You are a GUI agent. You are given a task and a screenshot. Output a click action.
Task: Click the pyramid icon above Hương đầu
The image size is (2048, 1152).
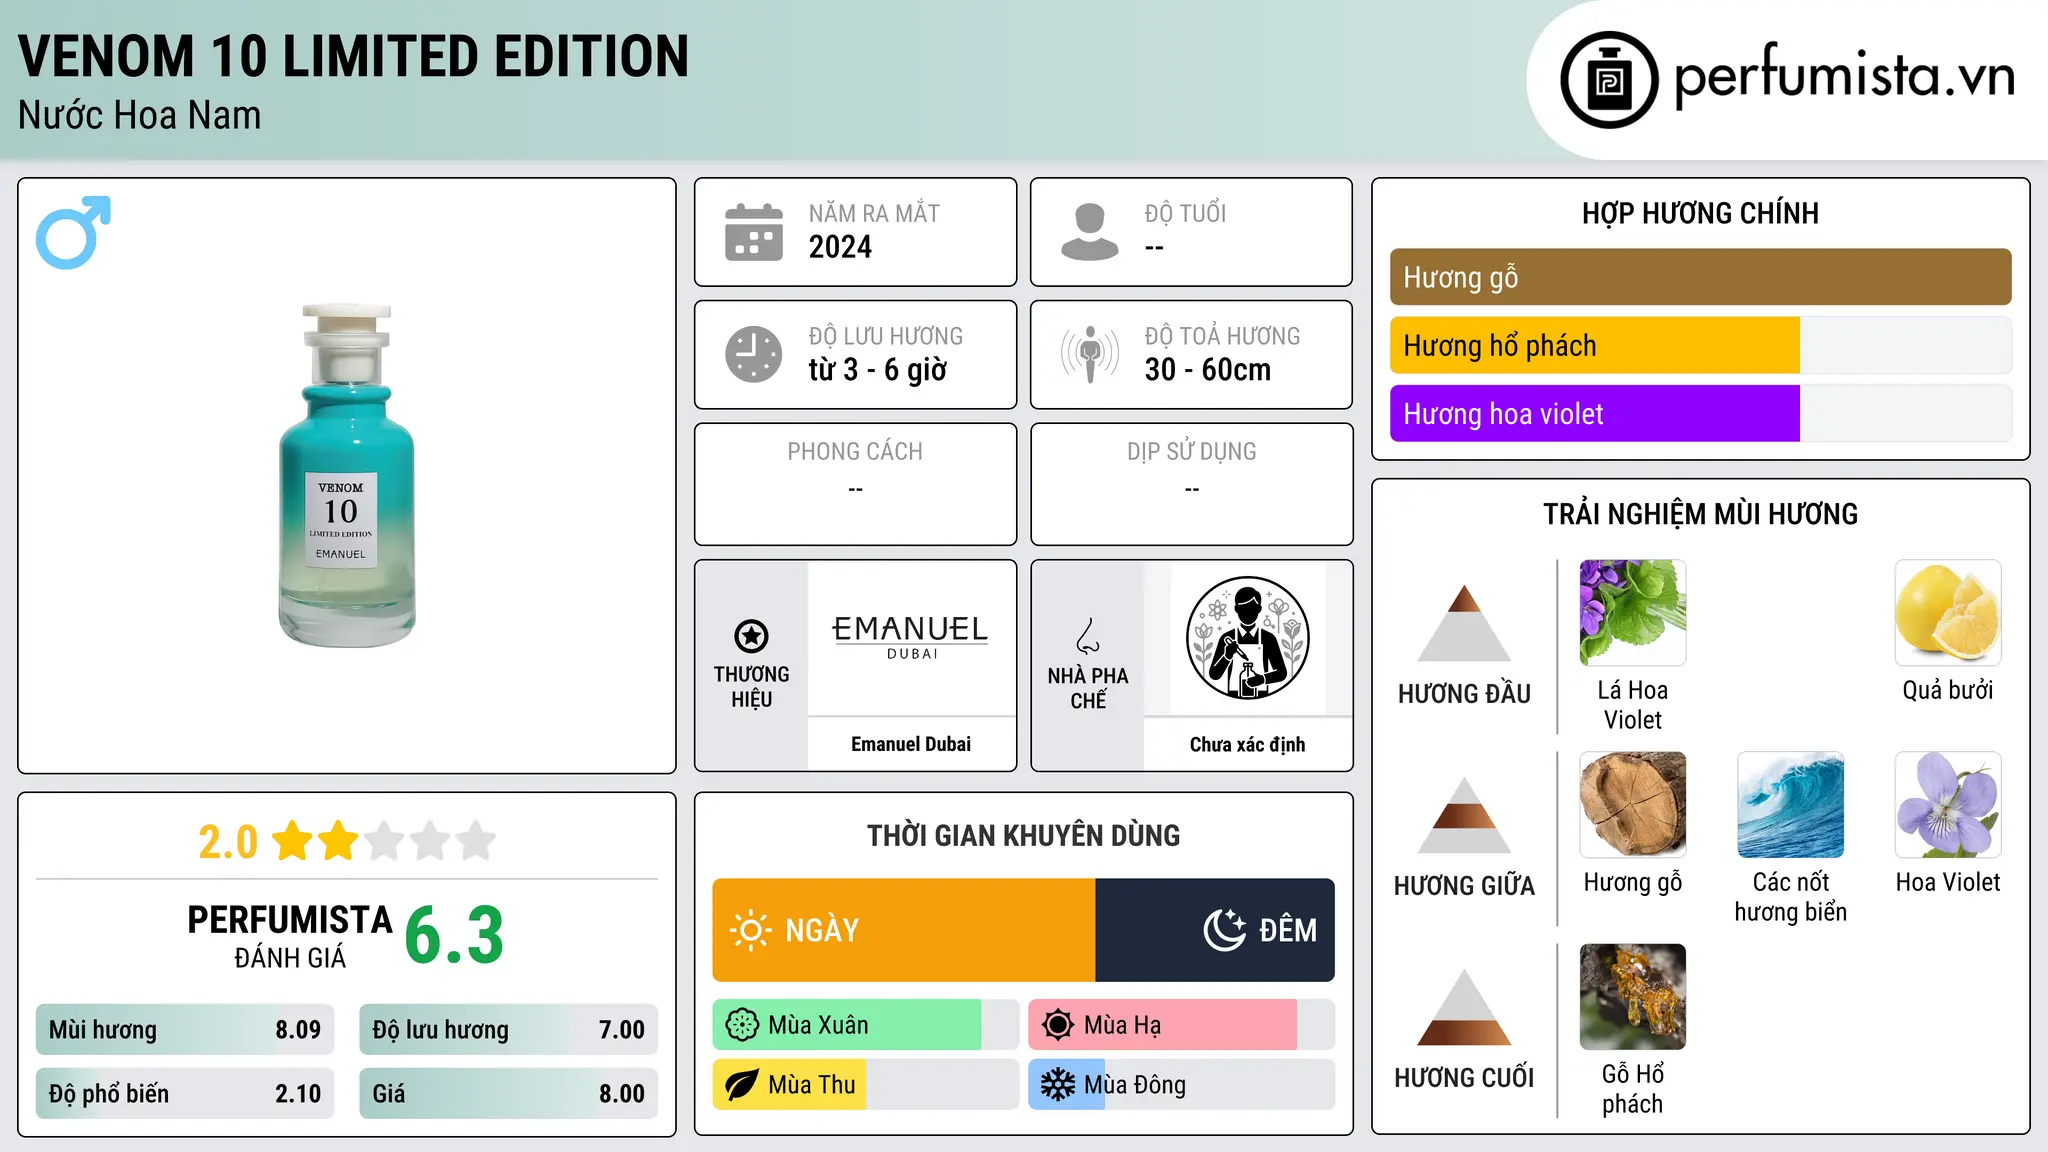1464,623
